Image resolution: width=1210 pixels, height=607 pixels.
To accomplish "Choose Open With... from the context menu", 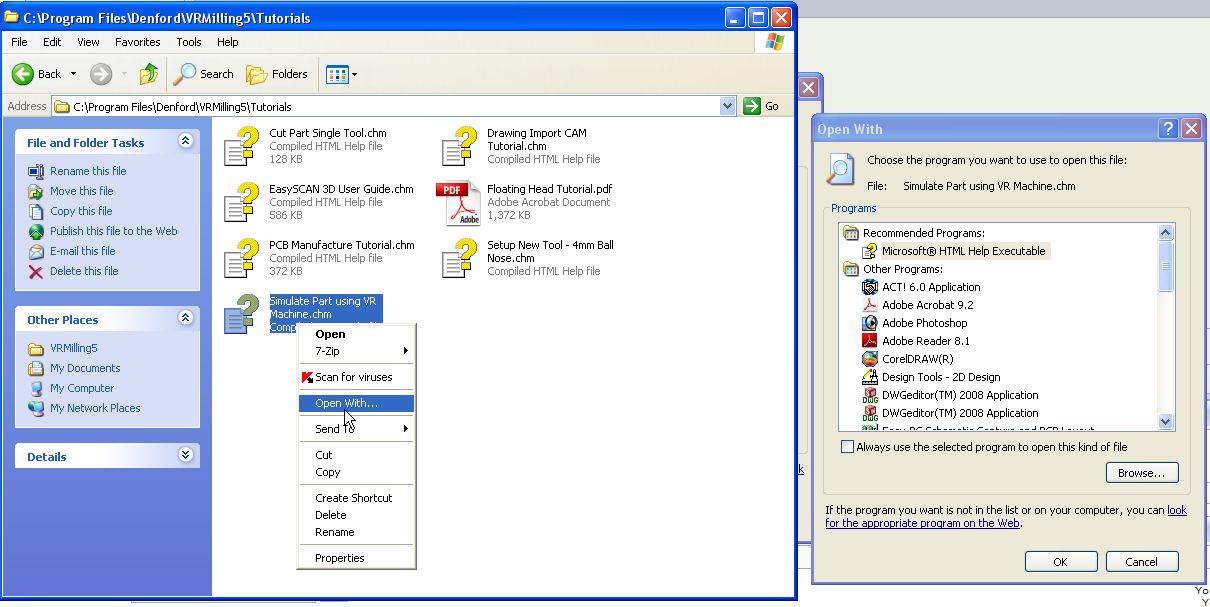I will 346,403.
